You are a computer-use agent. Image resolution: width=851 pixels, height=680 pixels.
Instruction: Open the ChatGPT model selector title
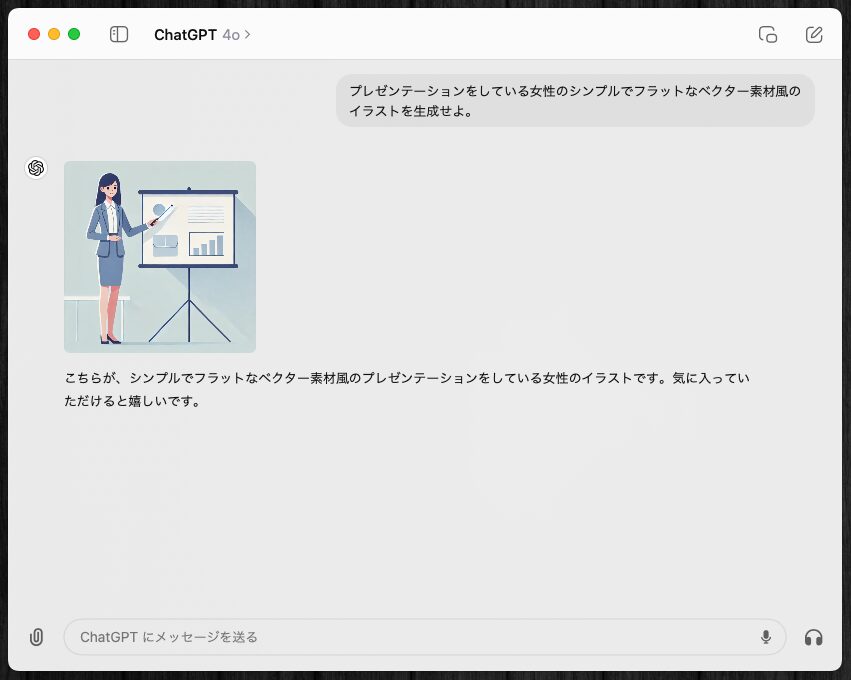click(185, 35)
